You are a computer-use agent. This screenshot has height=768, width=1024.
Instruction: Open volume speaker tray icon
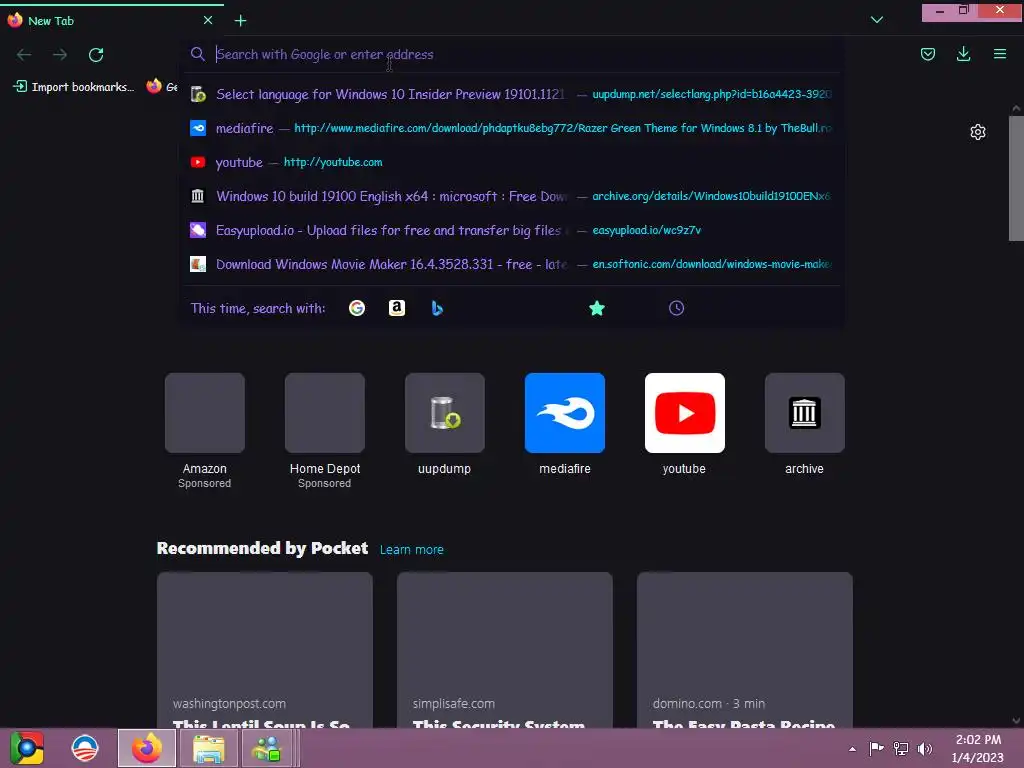tap(925, 748)
